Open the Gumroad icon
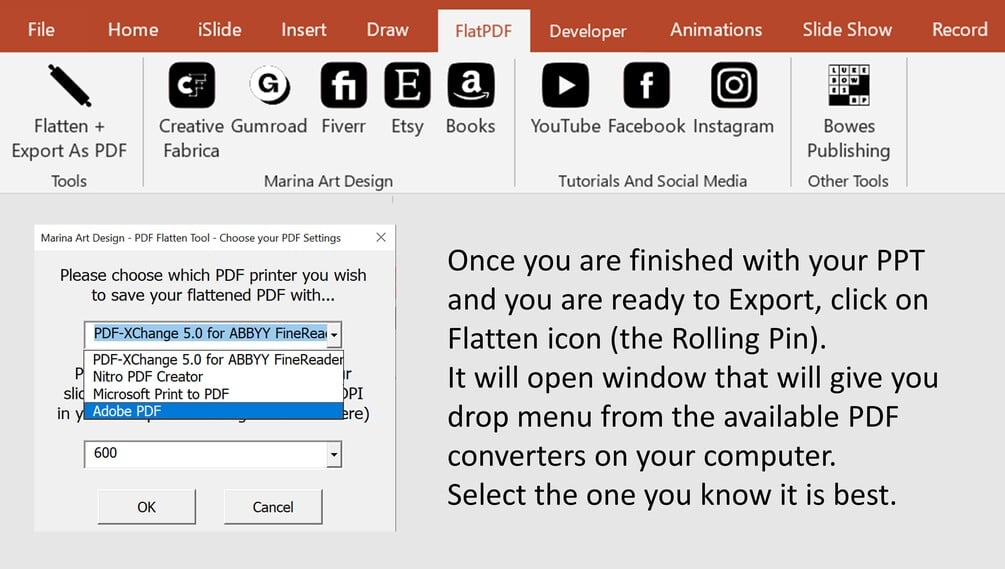 click(x=269, y=85)
